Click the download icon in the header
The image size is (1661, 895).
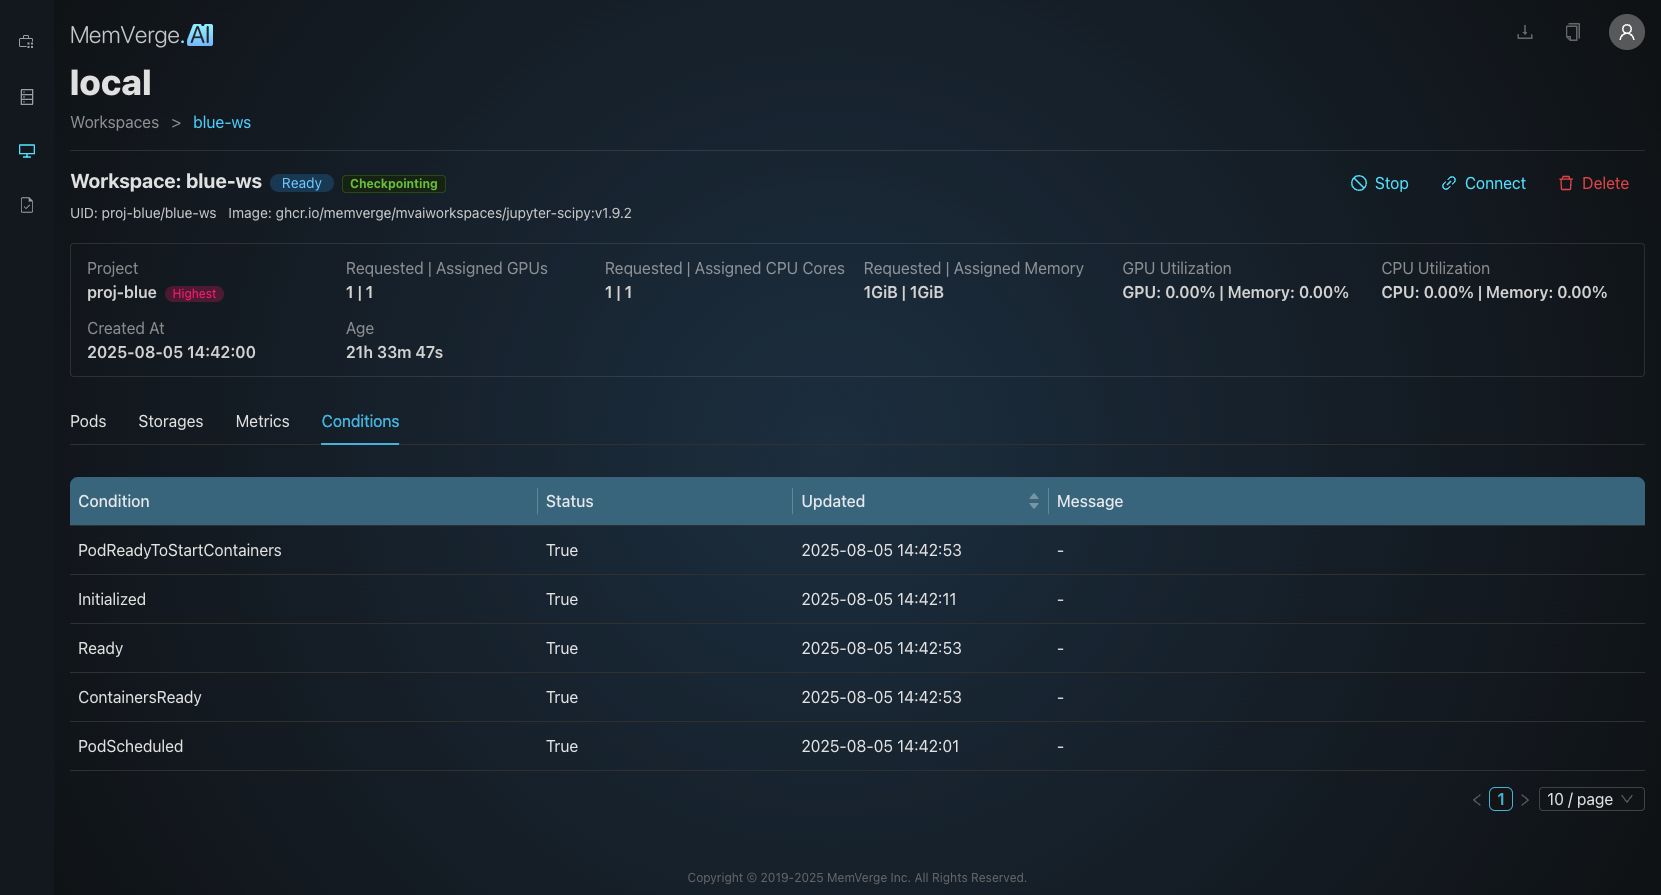[x=1524, y=33]
